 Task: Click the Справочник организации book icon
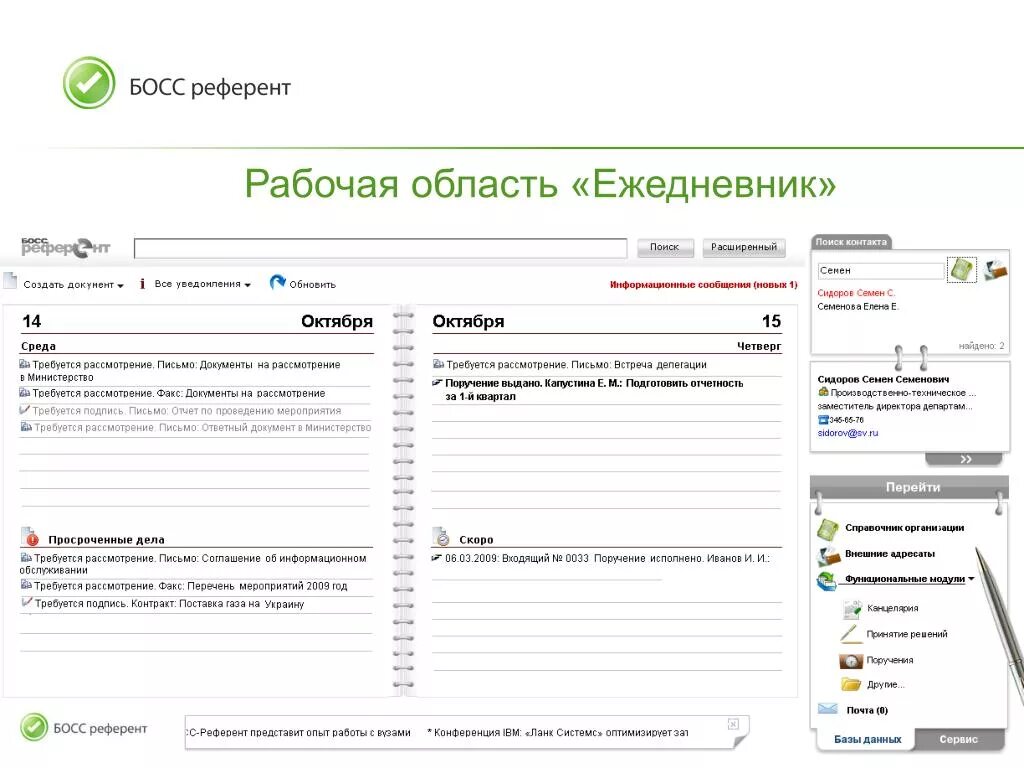coord(827,529)
